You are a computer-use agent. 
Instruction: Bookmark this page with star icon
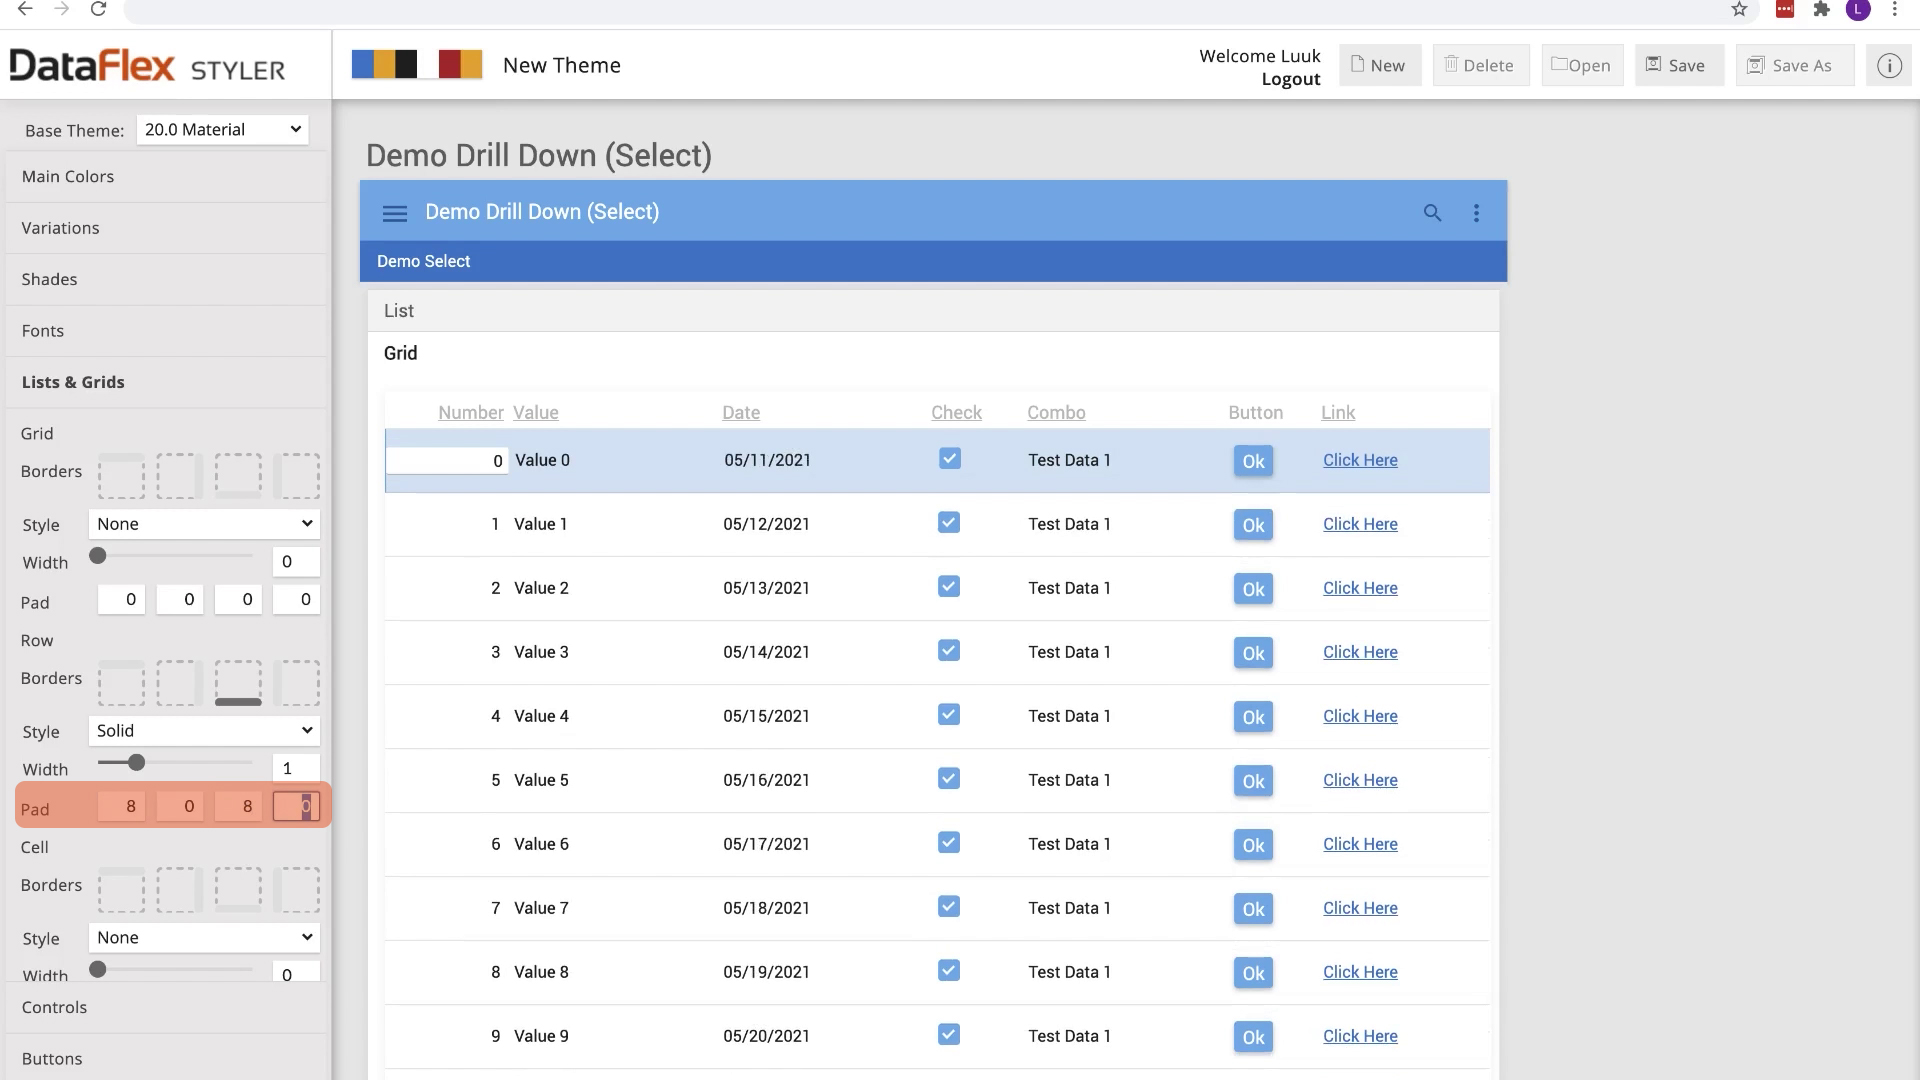[1739, 10]
